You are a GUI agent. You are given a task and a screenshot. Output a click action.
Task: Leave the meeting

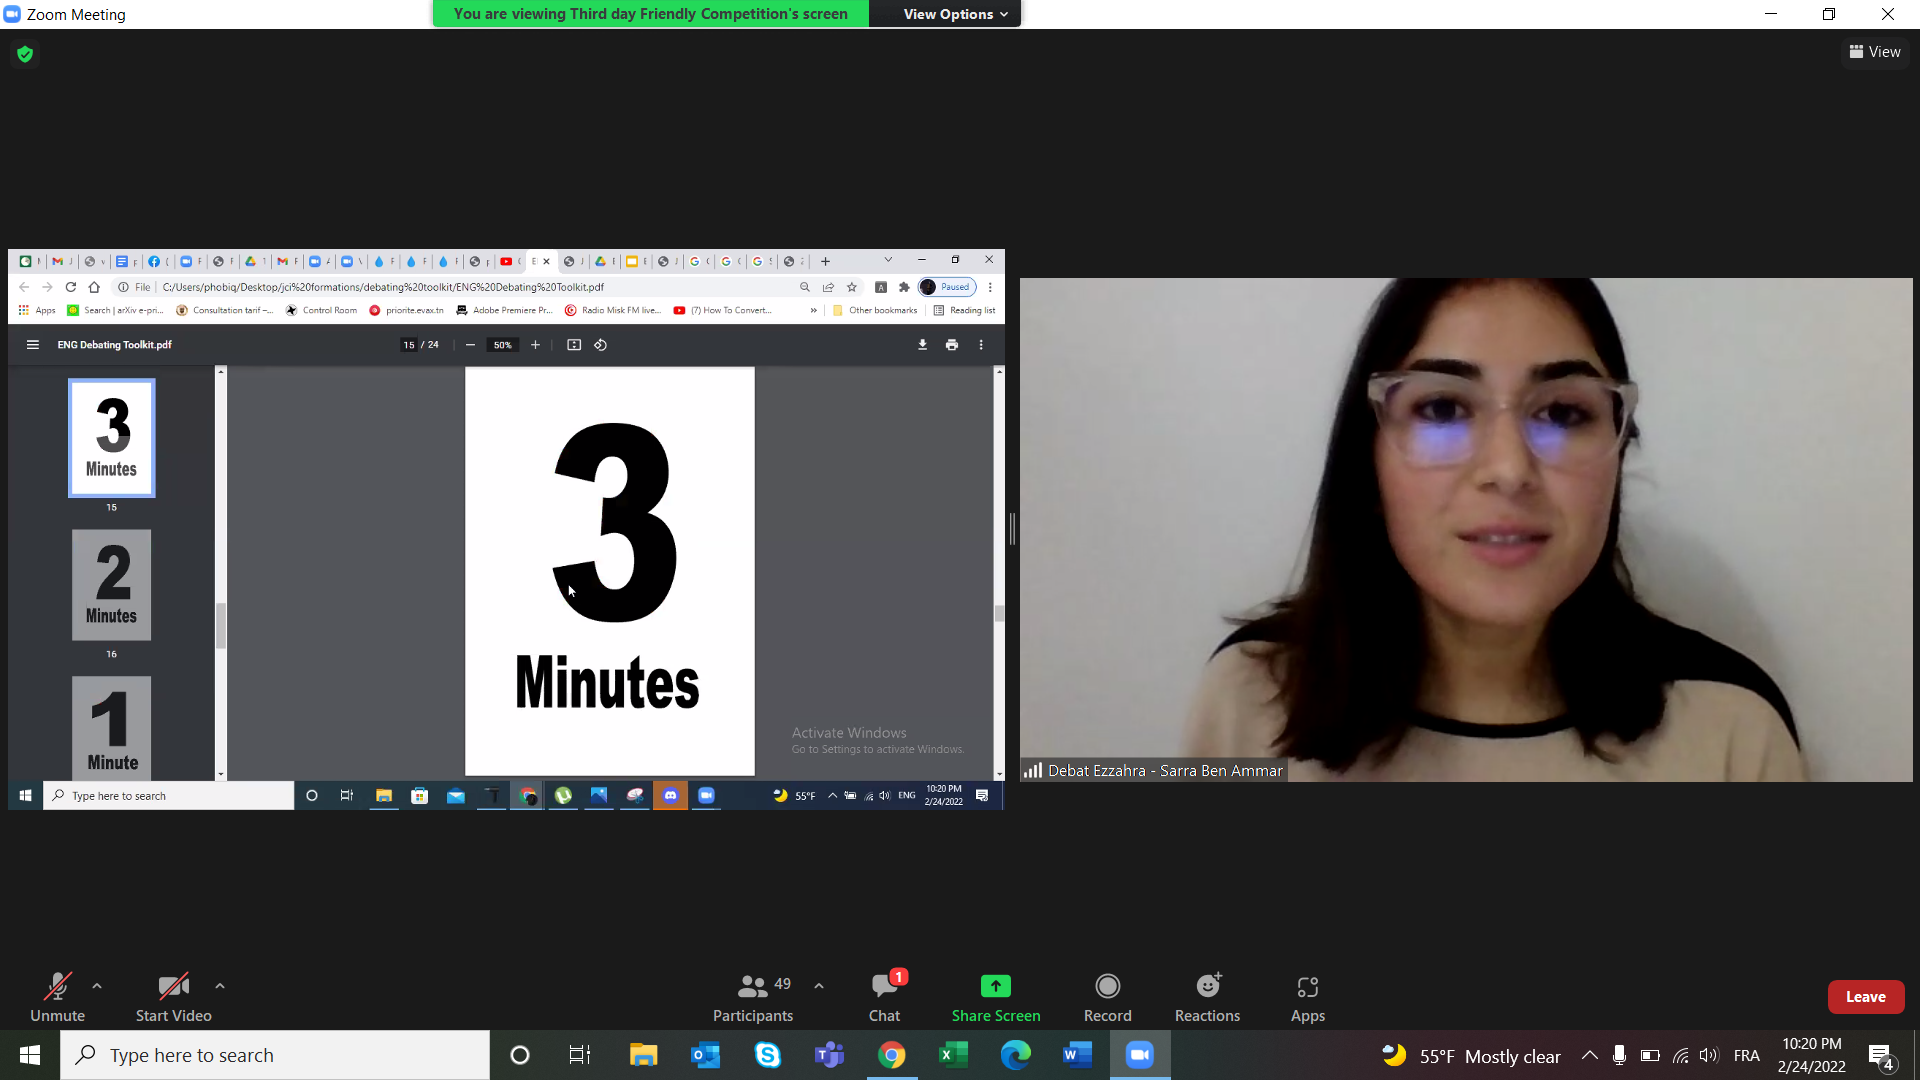click(1865, 997)
